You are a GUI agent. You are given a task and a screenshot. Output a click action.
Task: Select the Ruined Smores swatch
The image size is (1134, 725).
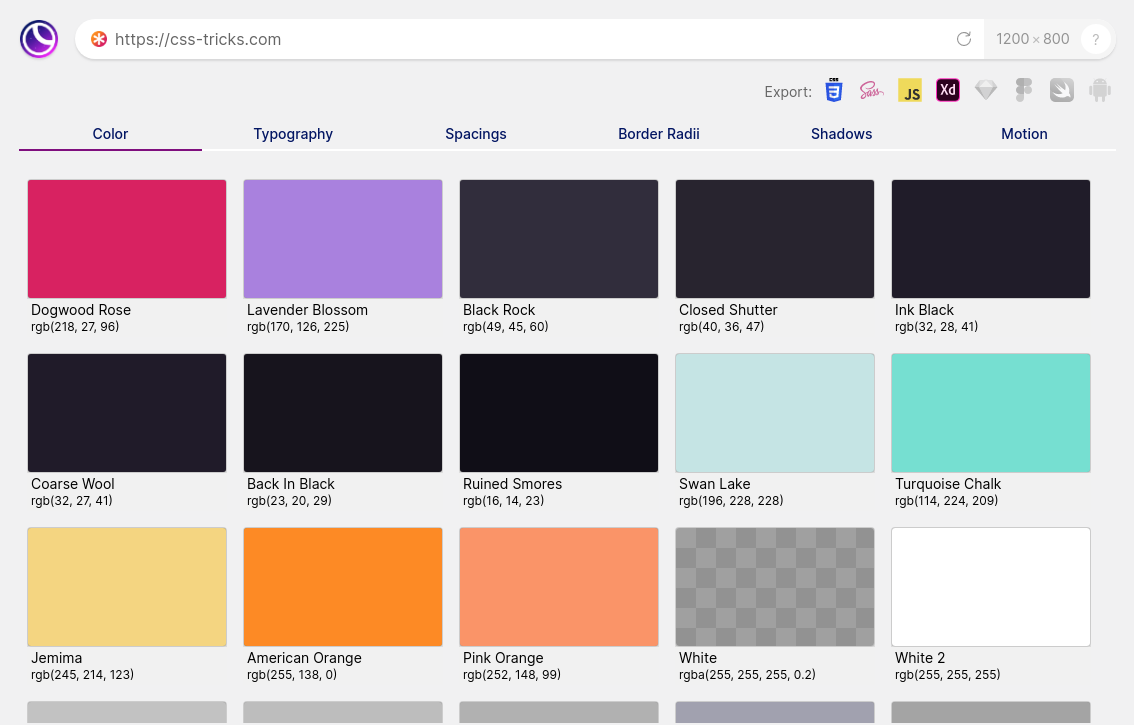tap(559, 413)
